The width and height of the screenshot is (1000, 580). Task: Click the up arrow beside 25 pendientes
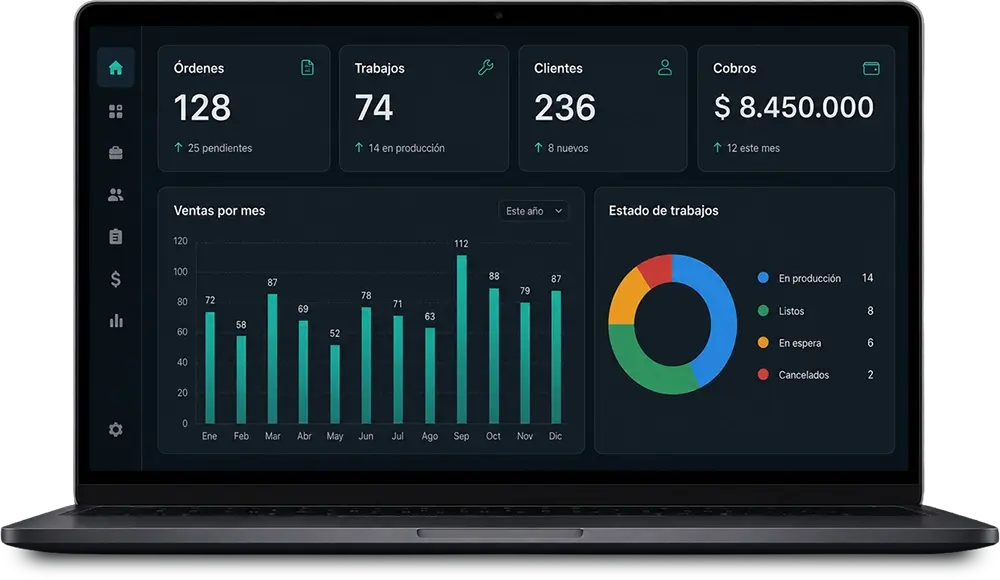pos(179,147)
